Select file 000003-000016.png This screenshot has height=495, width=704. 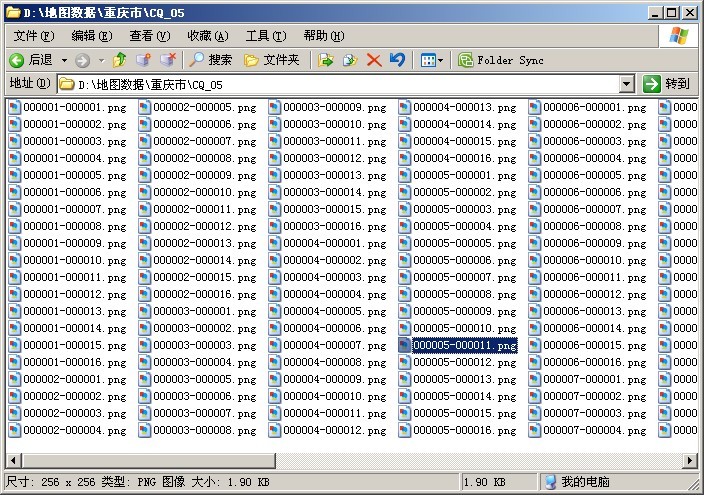(x=328, y=226)
